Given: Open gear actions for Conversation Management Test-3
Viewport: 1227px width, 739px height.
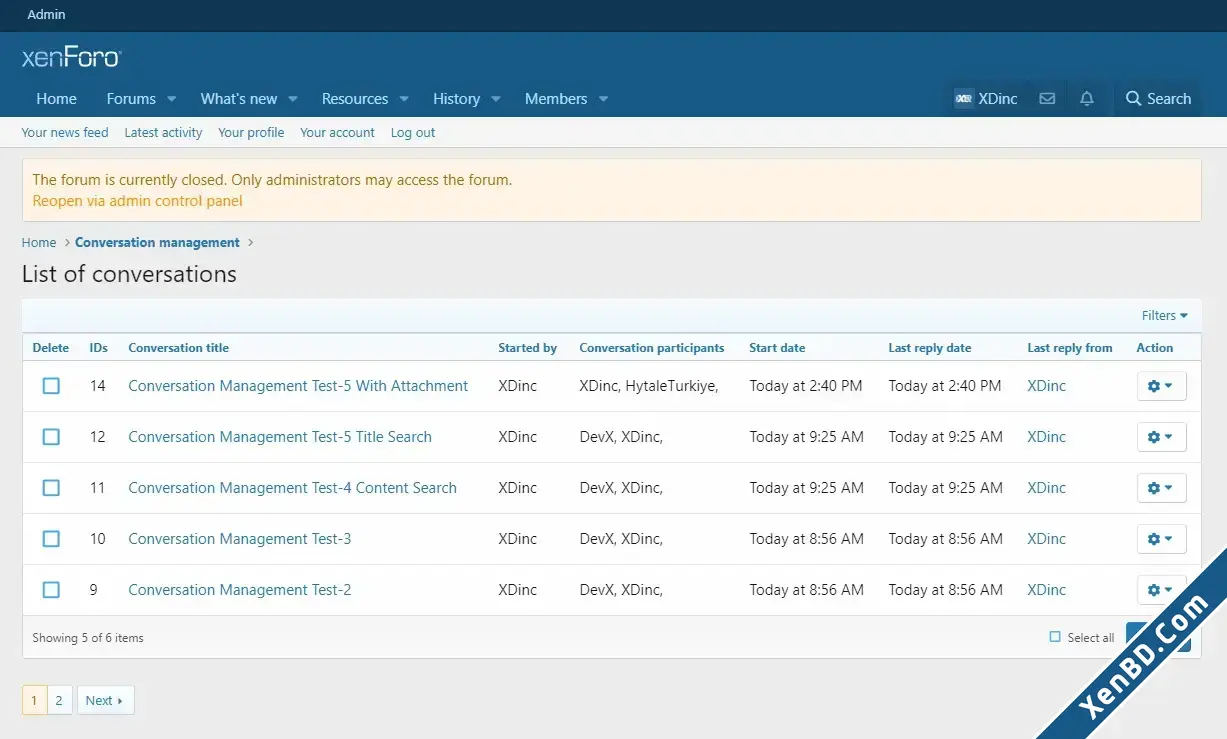Looking at the screenshot, I should click(x=1161, y=539).
